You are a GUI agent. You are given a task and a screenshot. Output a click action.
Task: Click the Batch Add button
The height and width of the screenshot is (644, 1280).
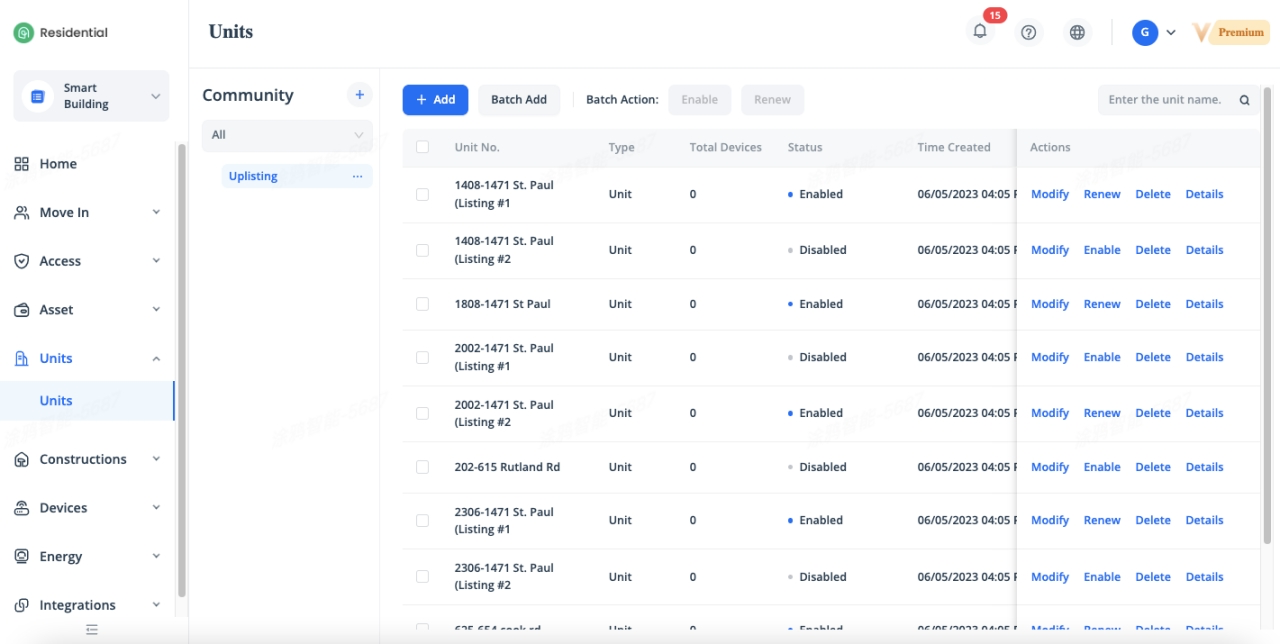click(518, 100)
